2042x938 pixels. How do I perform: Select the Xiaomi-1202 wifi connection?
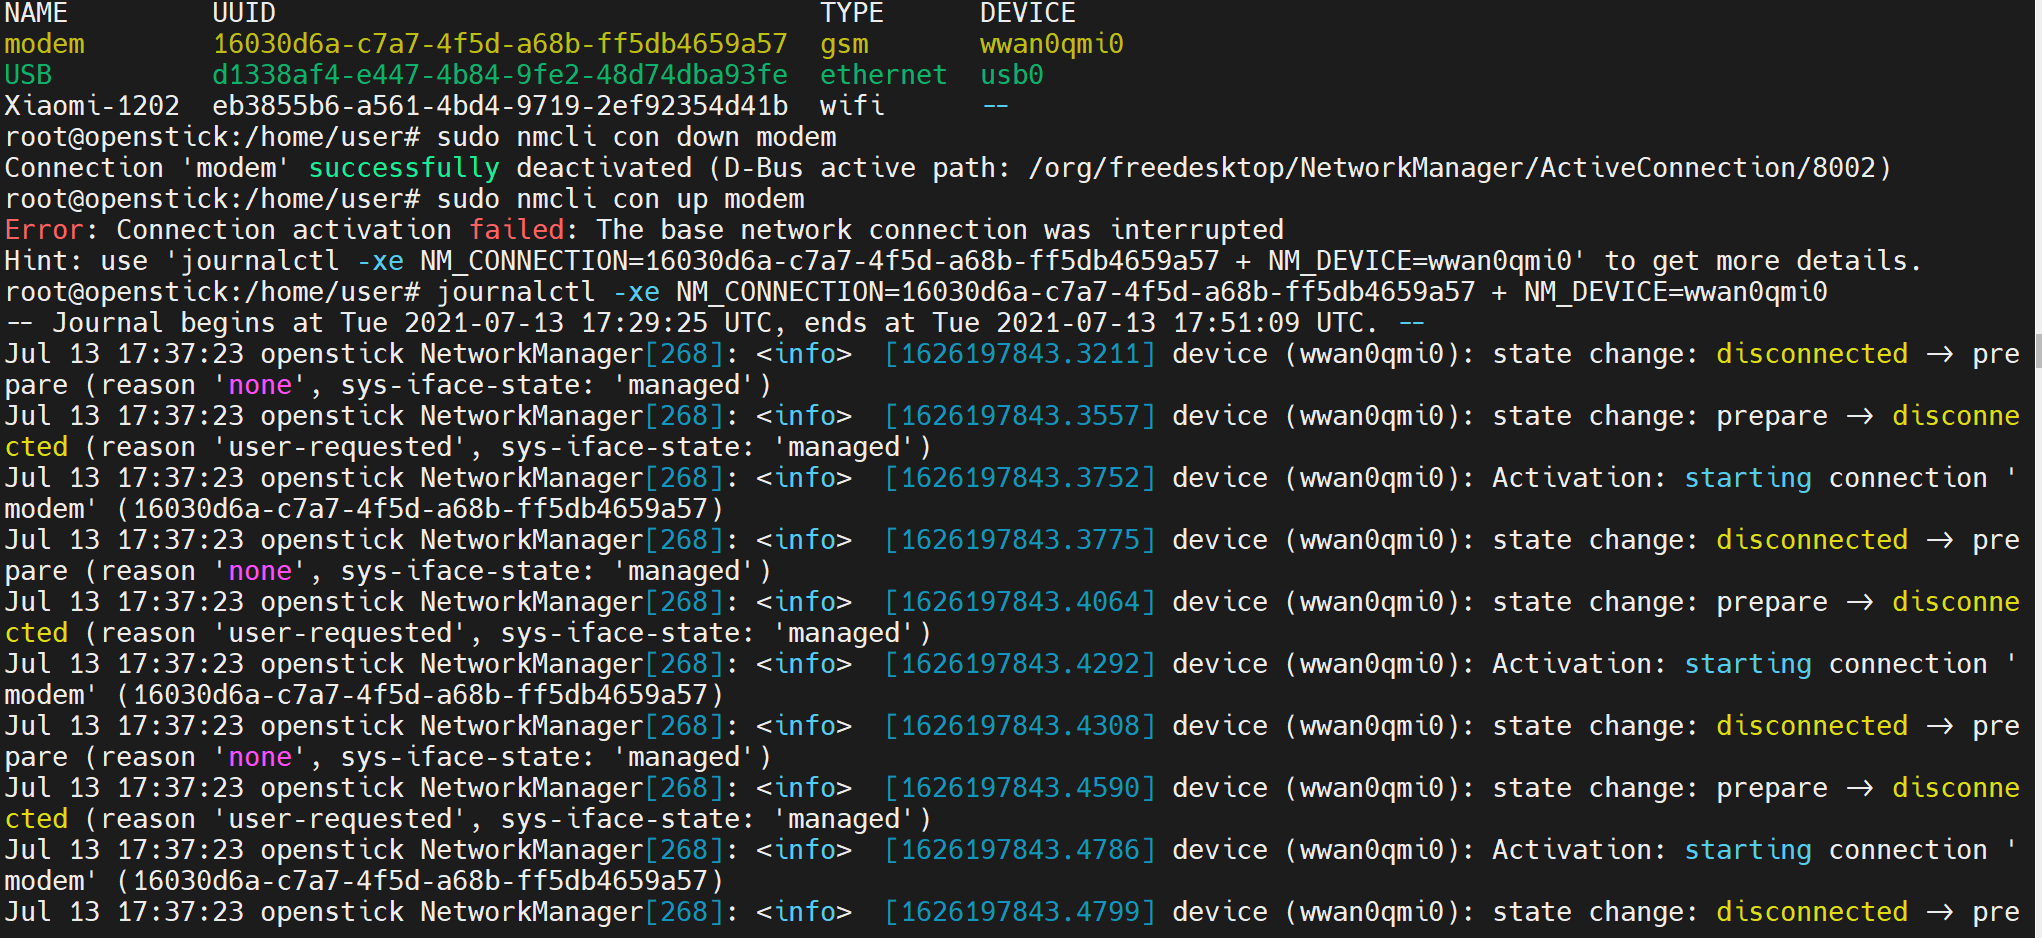coord(93,106)
